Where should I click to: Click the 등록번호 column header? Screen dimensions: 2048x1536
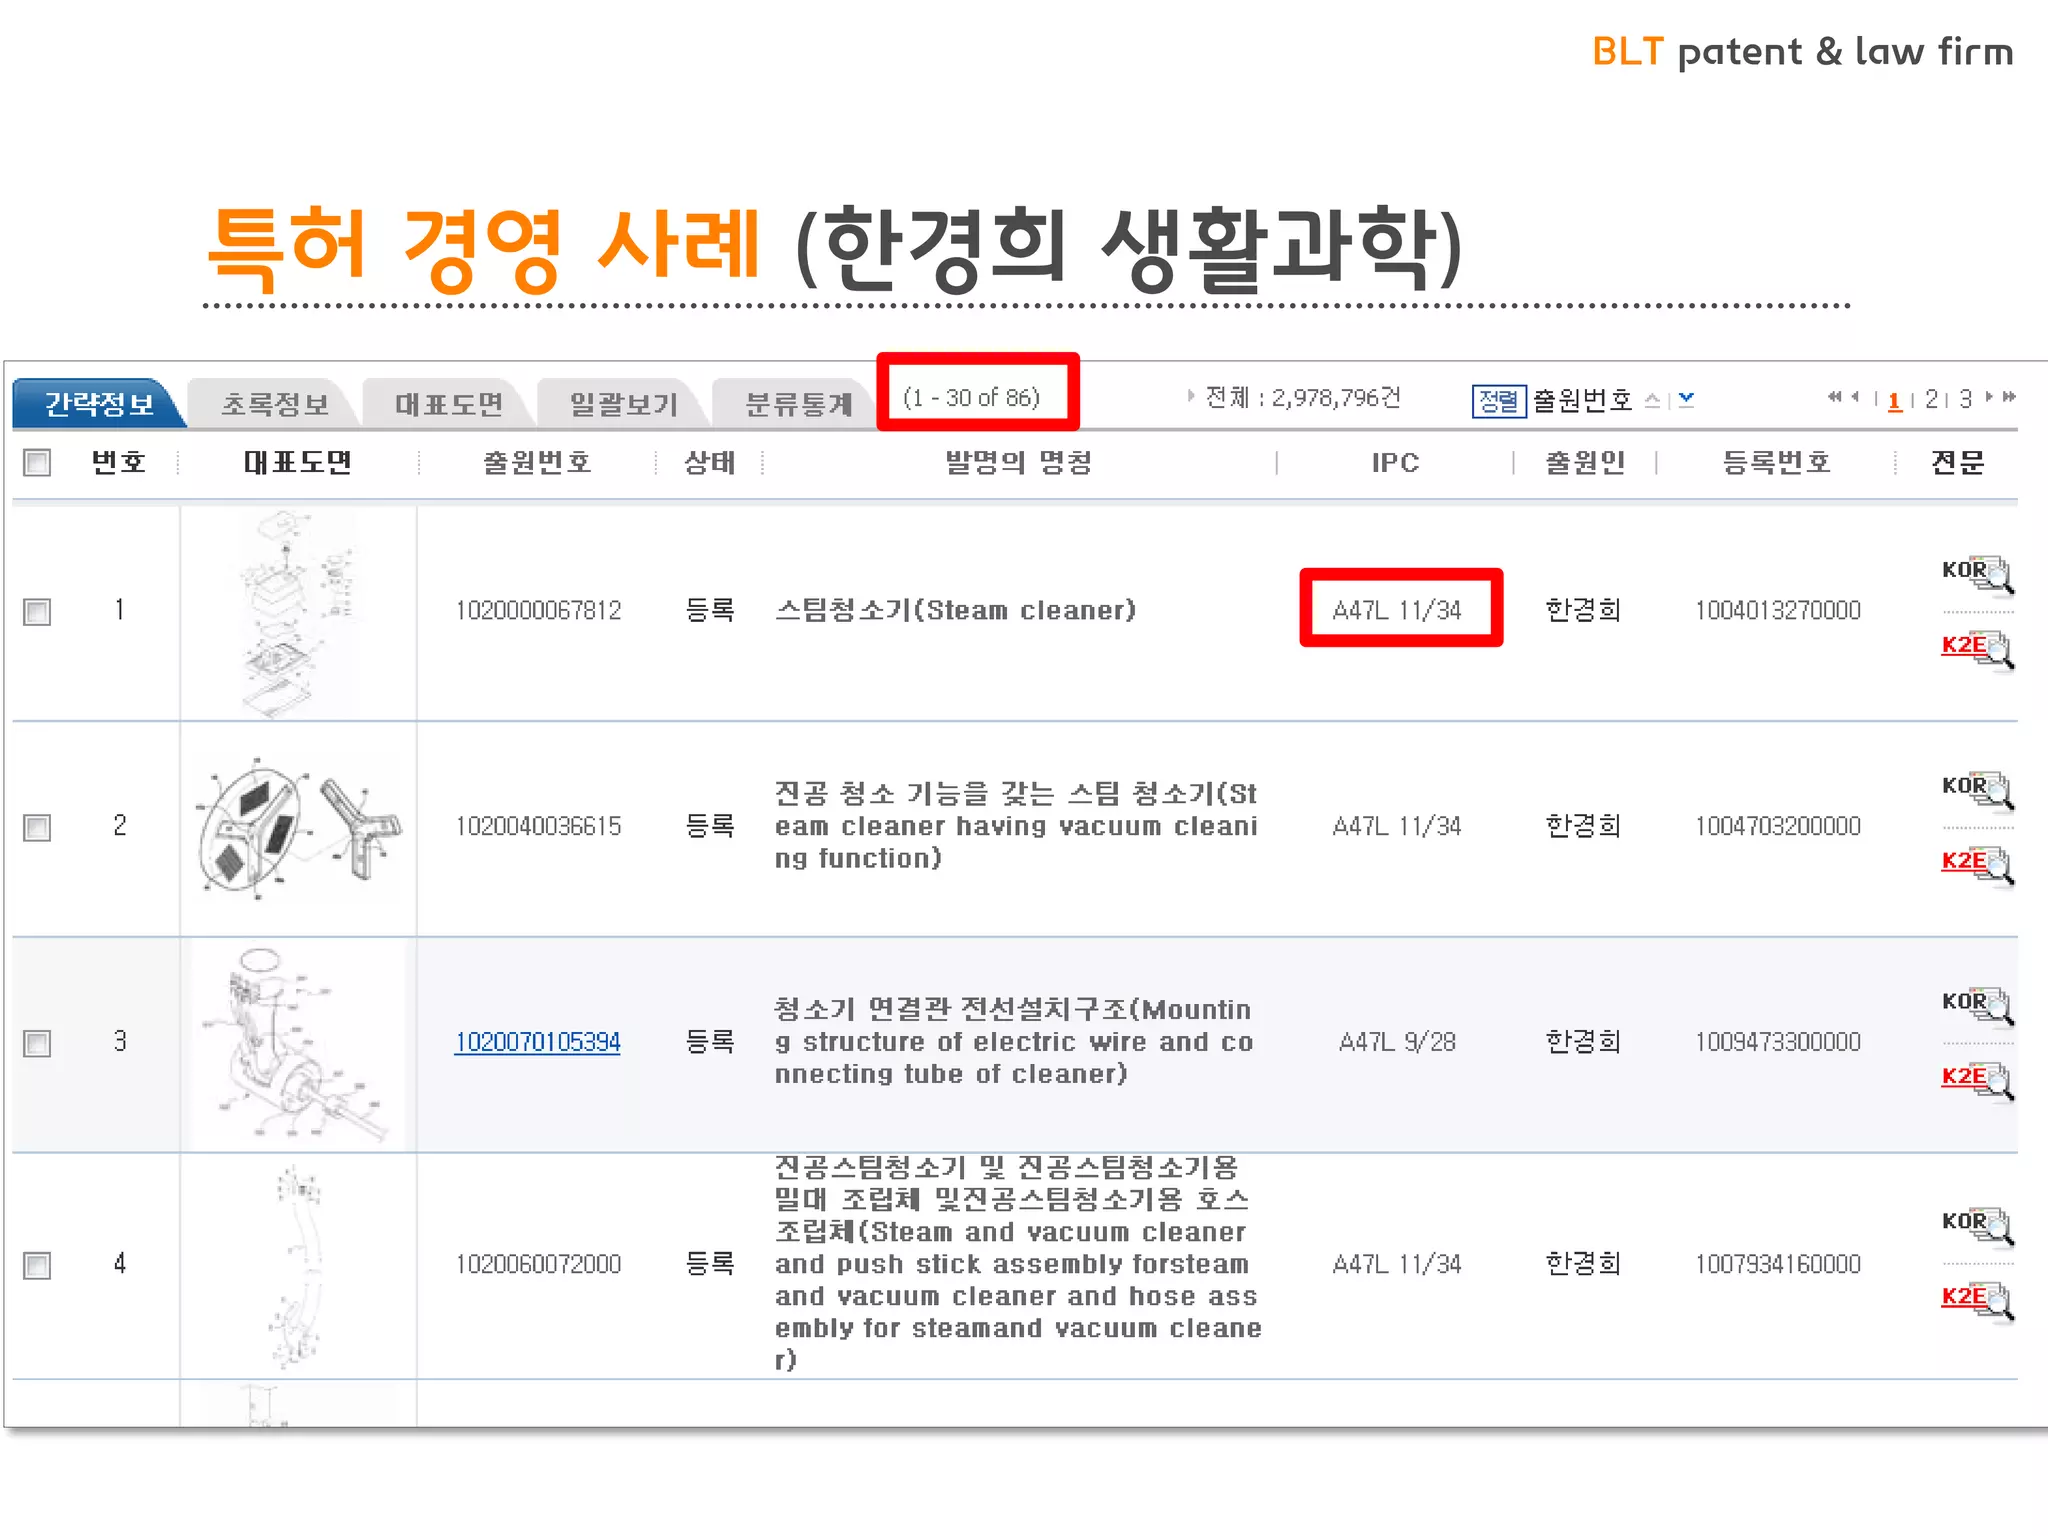coord(1776,462)
